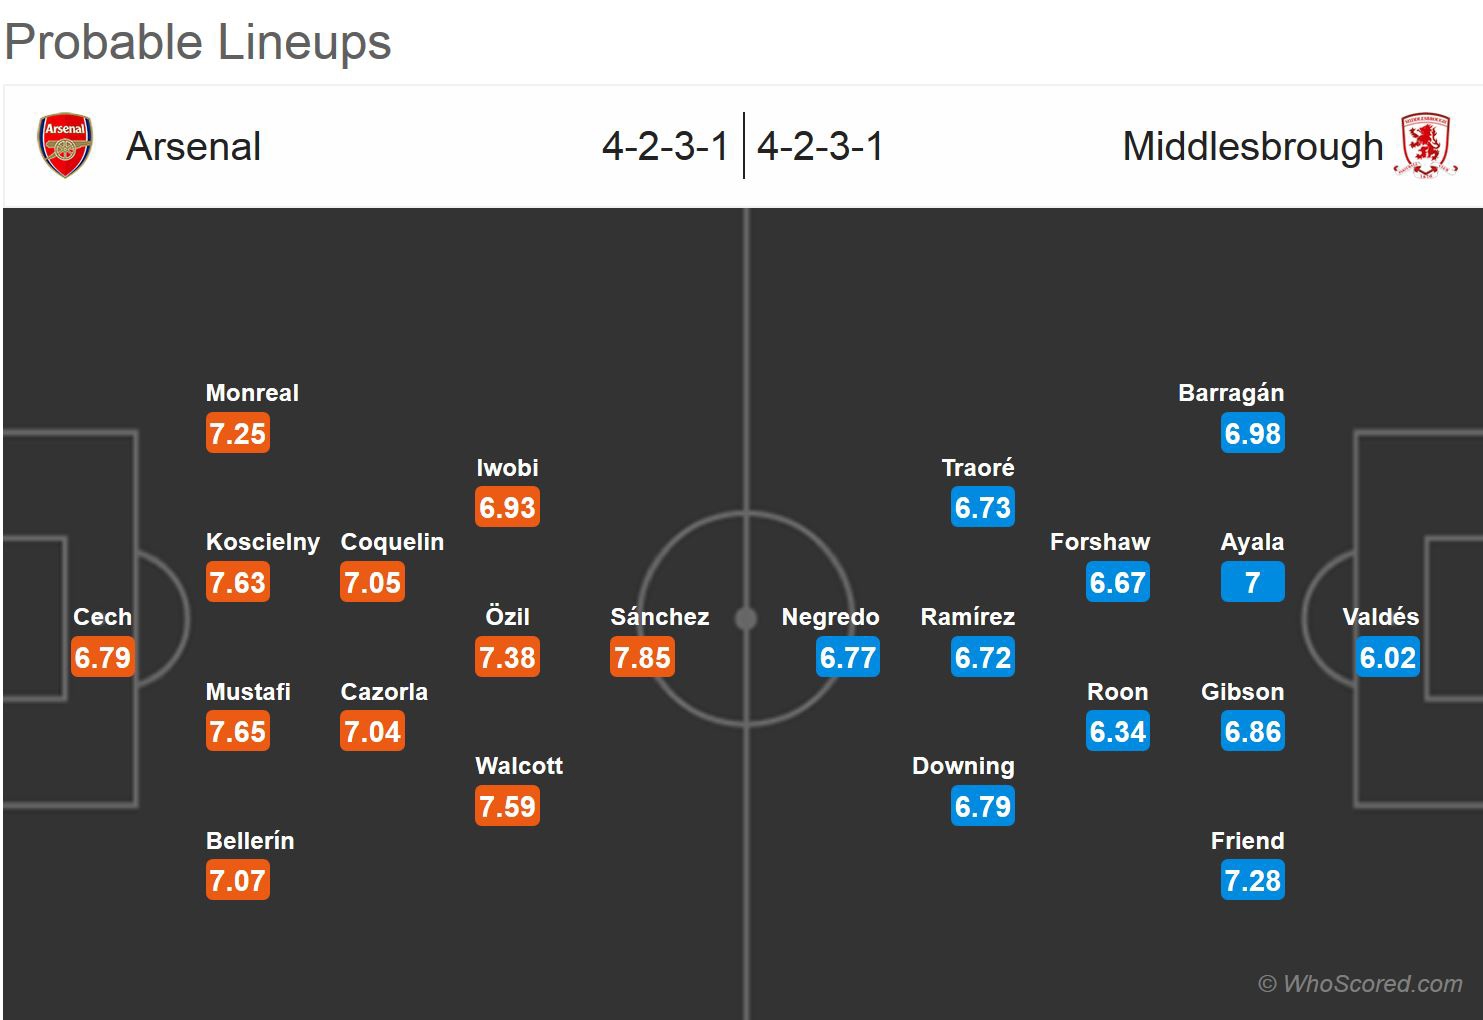Click the WhoScored.com watermark
1483x1020 pixels.
1360,984
